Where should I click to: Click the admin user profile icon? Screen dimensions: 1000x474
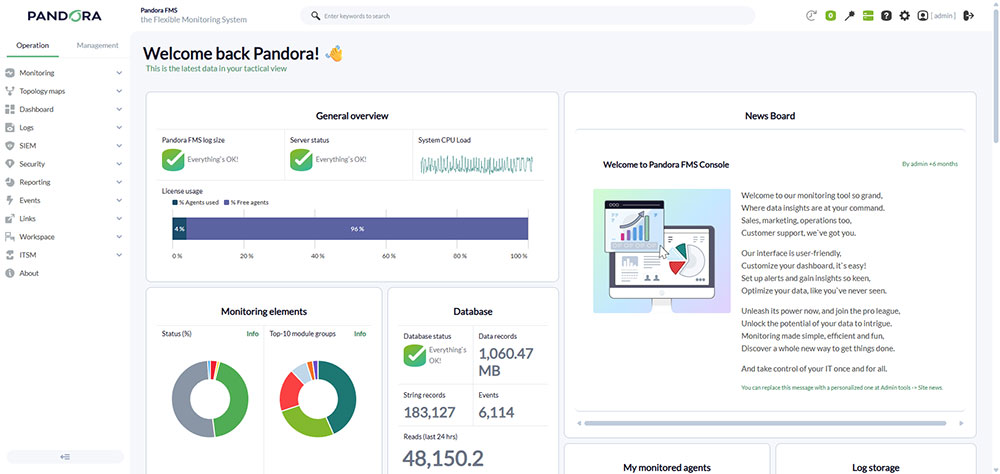tap(922, 16)
